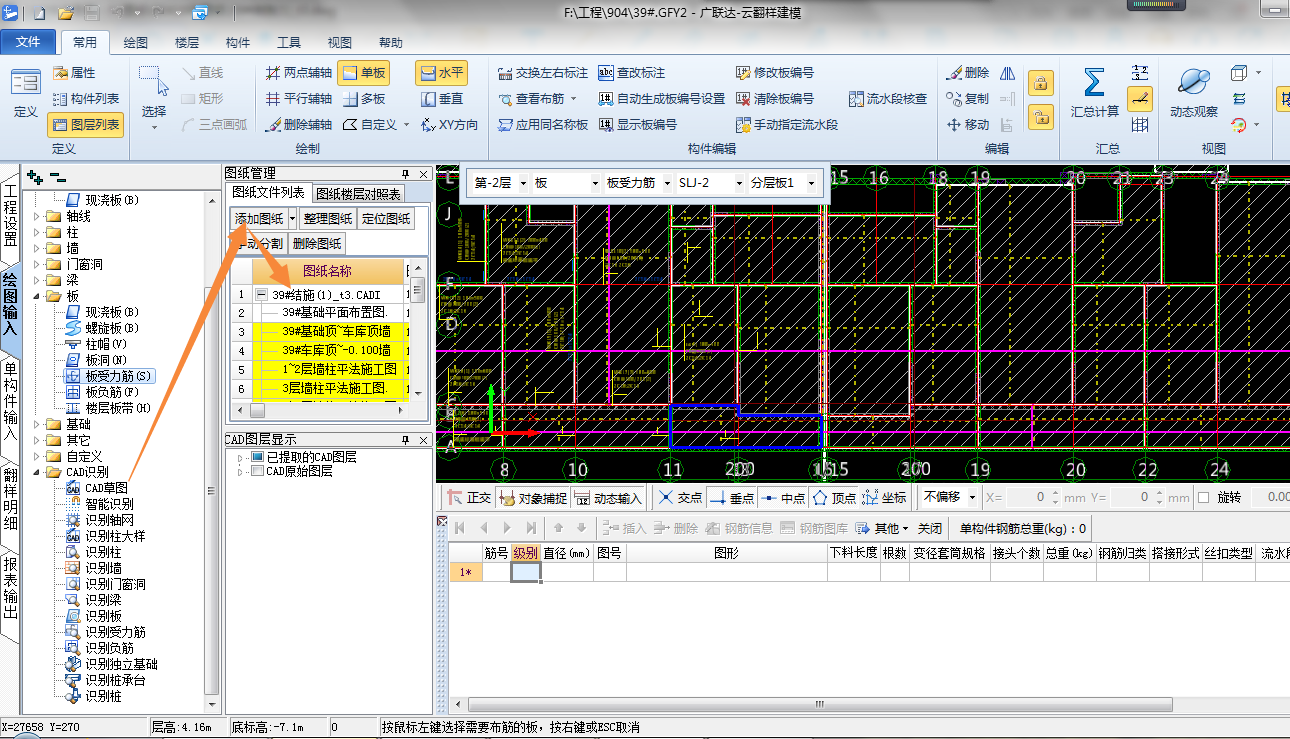This screenshot has height=739, width=1290.
Task: Choose the 多板 multi-slab mode
Action: tap(364, 99)
